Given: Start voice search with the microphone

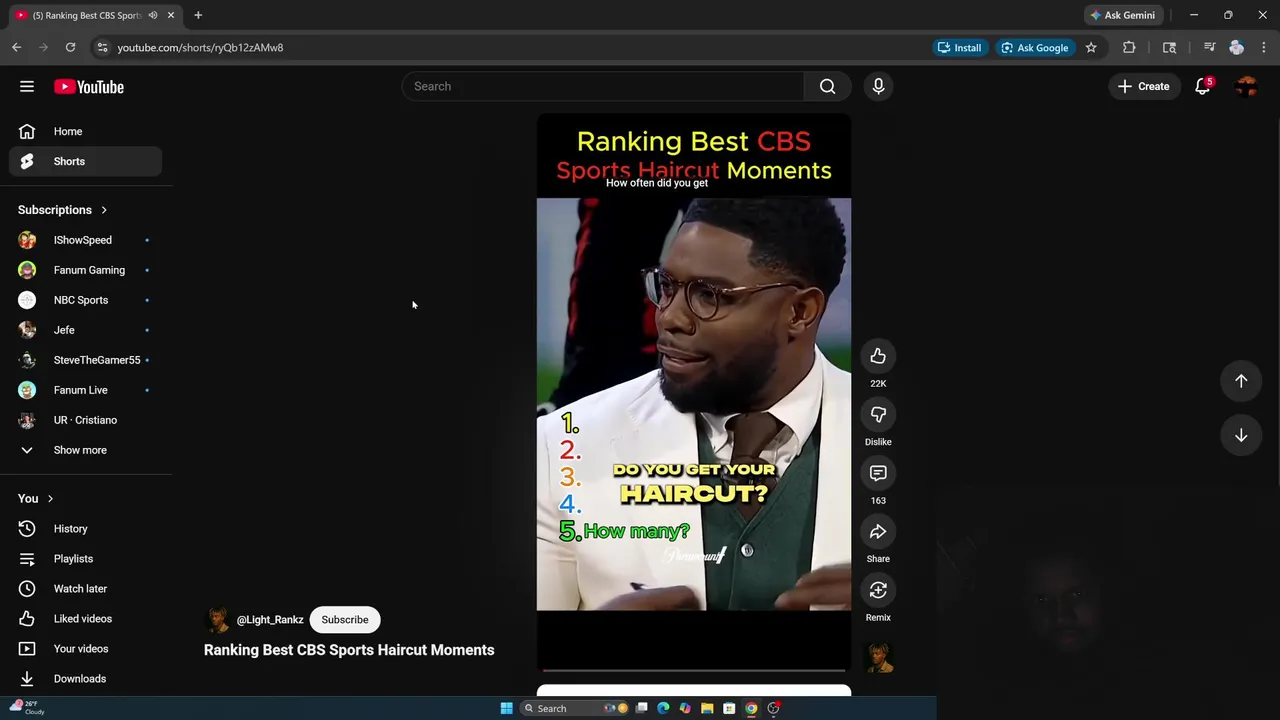Looking at the screenshot, I should (x=878, y=86).
